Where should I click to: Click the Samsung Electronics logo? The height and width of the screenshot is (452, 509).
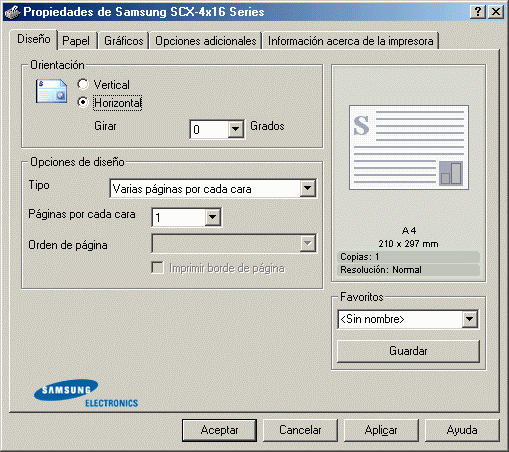[x=86, y=394]
